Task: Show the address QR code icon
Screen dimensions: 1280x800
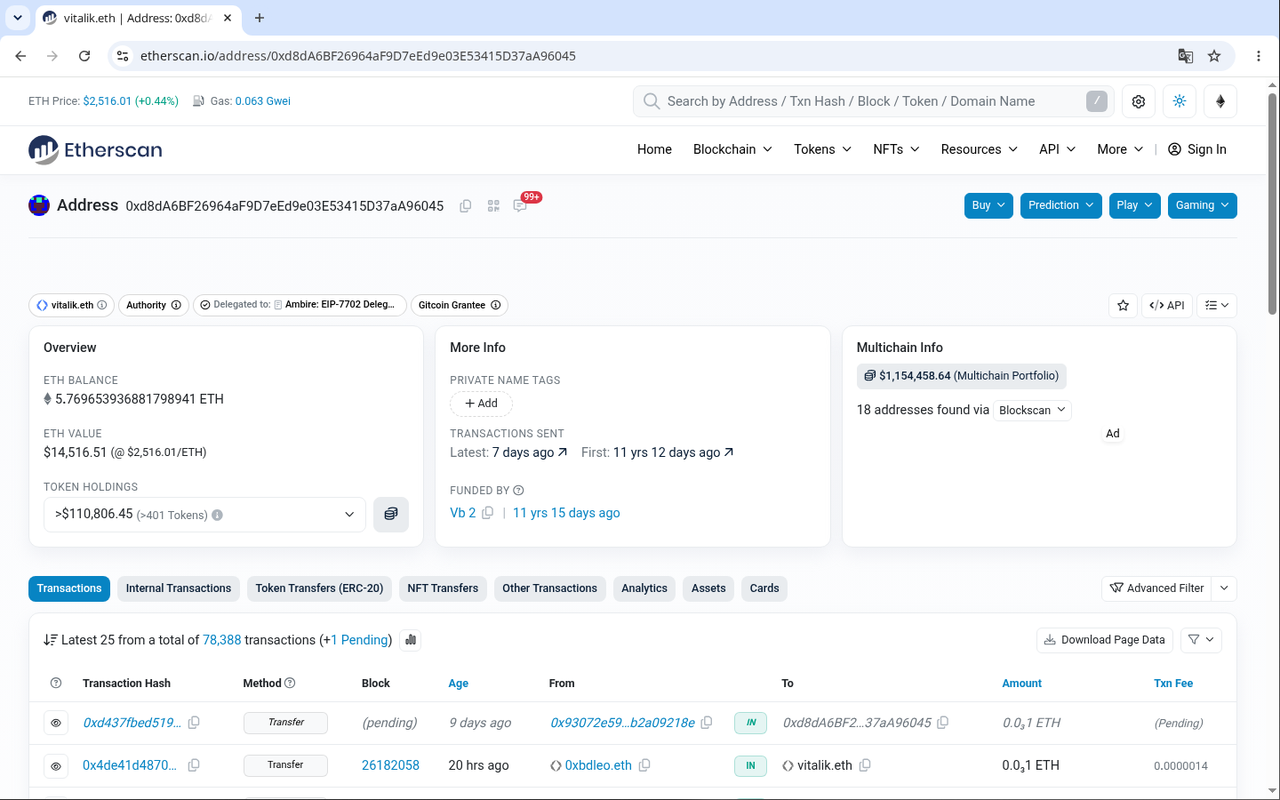Action: [493, 206]
